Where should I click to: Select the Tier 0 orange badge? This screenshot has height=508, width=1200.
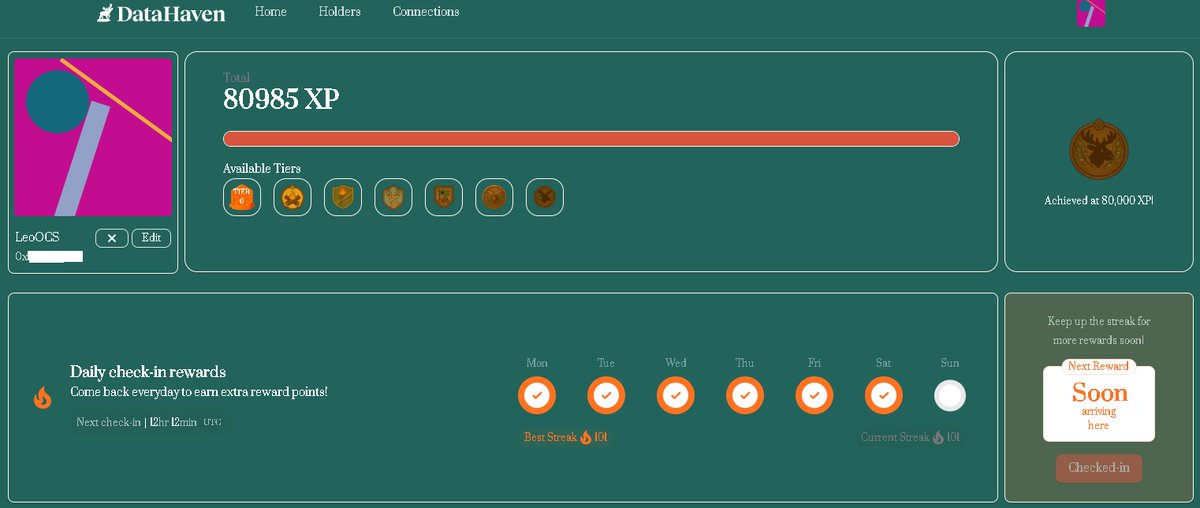pyautogui.click(x=242, y=197)
